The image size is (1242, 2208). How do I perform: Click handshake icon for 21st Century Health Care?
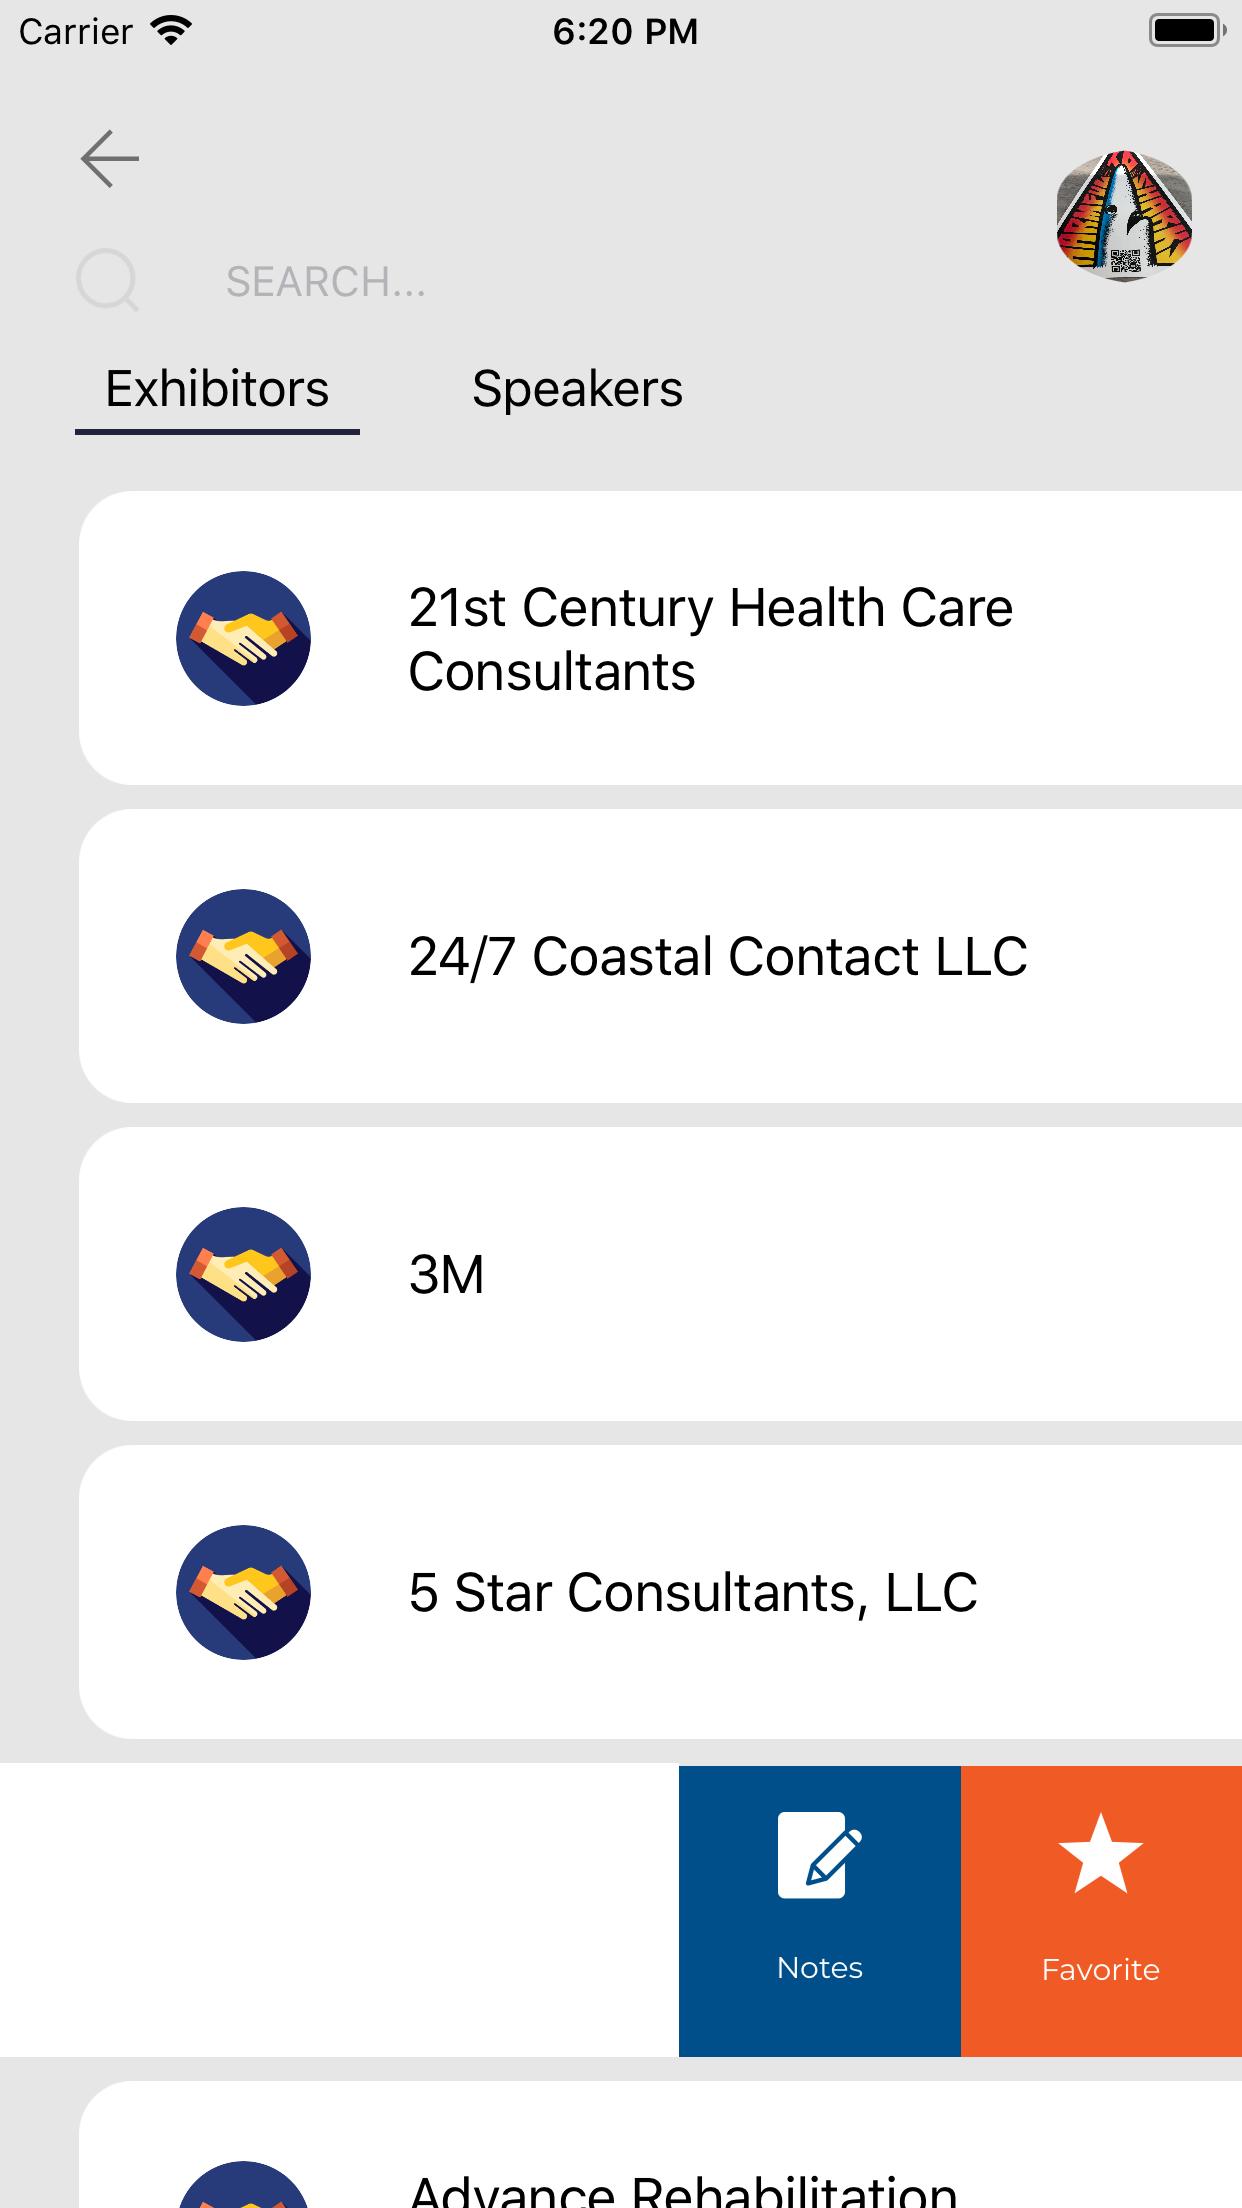coord(243,638)
